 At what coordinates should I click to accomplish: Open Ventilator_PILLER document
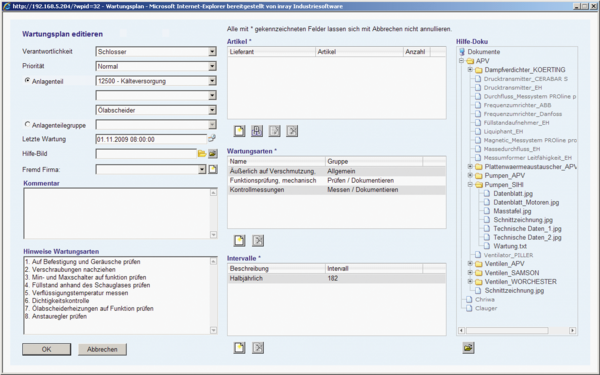[508, 255]
